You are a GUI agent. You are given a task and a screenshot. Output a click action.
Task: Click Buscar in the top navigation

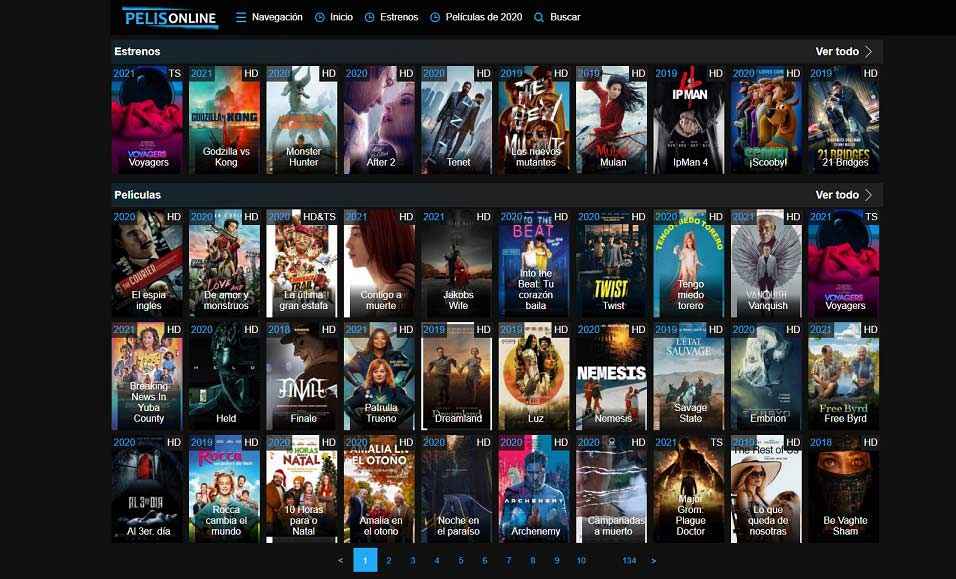click(x=565, y=17)
